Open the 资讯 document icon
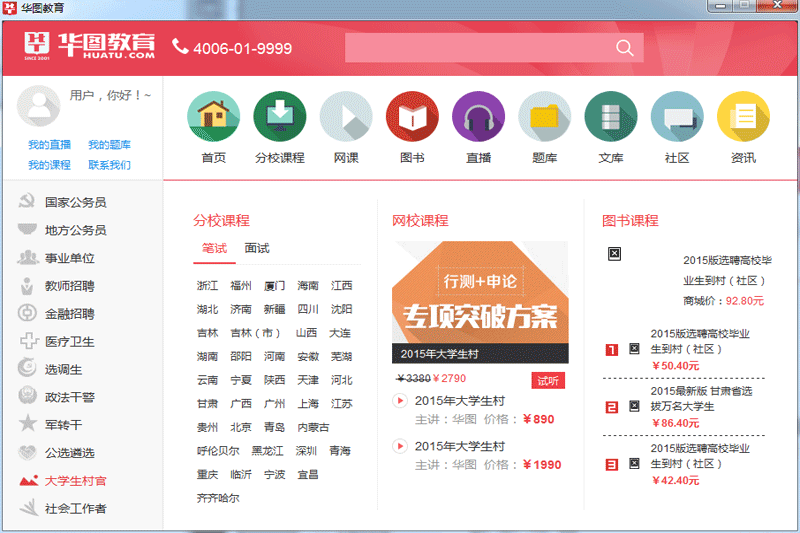Image resolution: width=800 pixels, height=533 pixels. [743, 116]
